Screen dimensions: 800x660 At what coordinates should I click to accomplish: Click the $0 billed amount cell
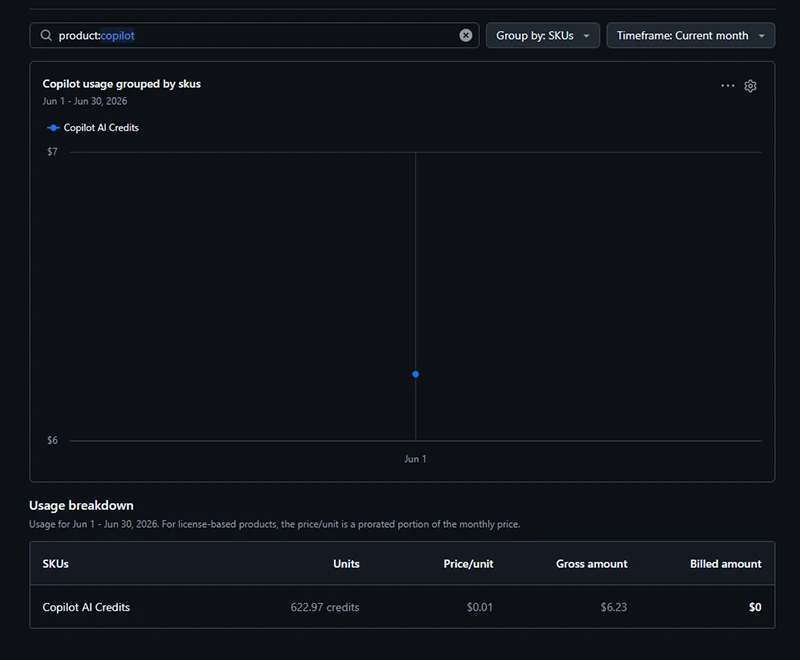point(755,607)
